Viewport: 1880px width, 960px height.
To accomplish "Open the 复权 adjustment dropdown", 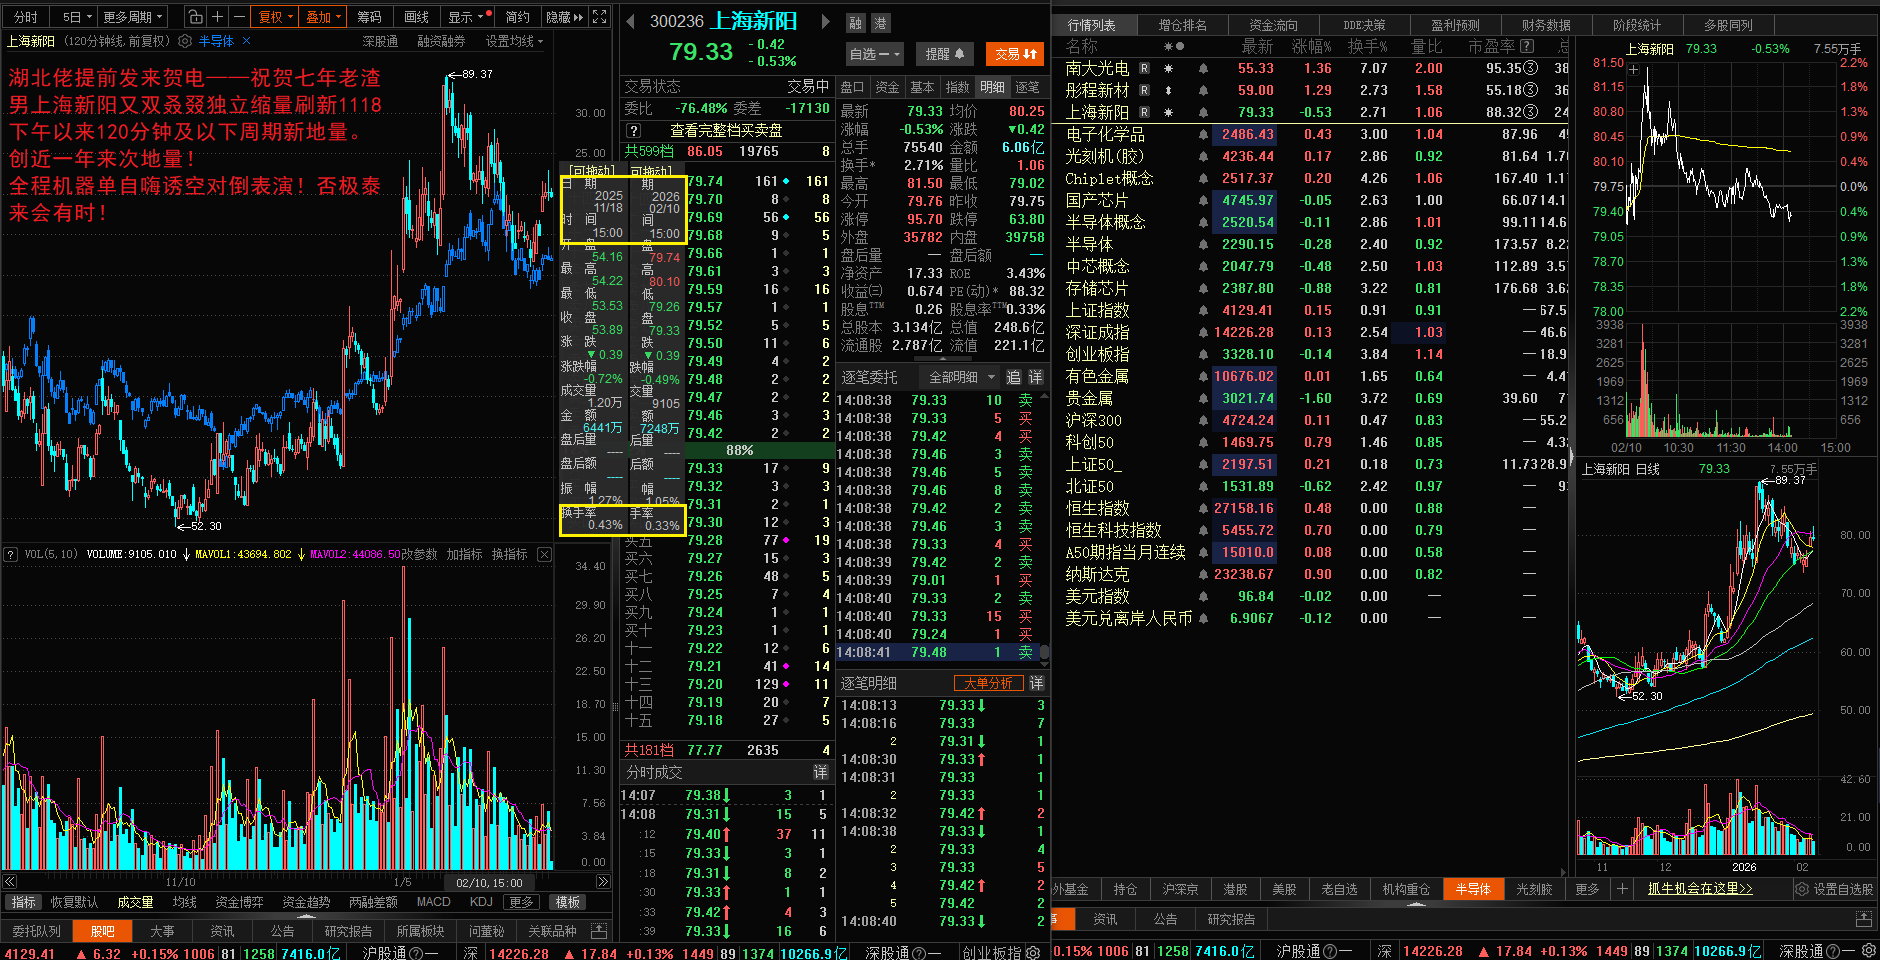I will [x=276, y=17].
